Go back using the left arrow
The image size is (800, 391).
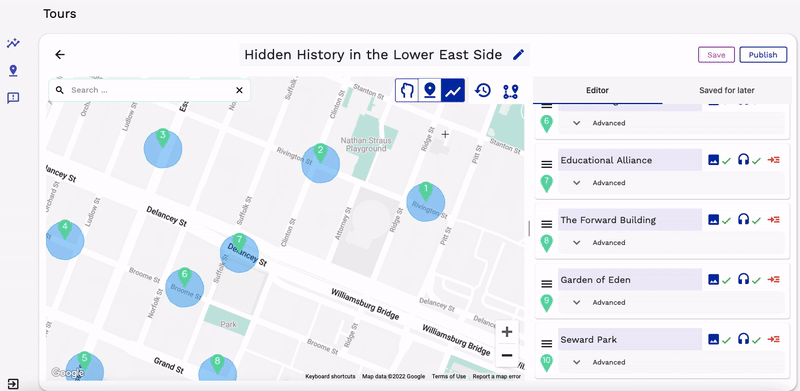(x=60, y=55)
